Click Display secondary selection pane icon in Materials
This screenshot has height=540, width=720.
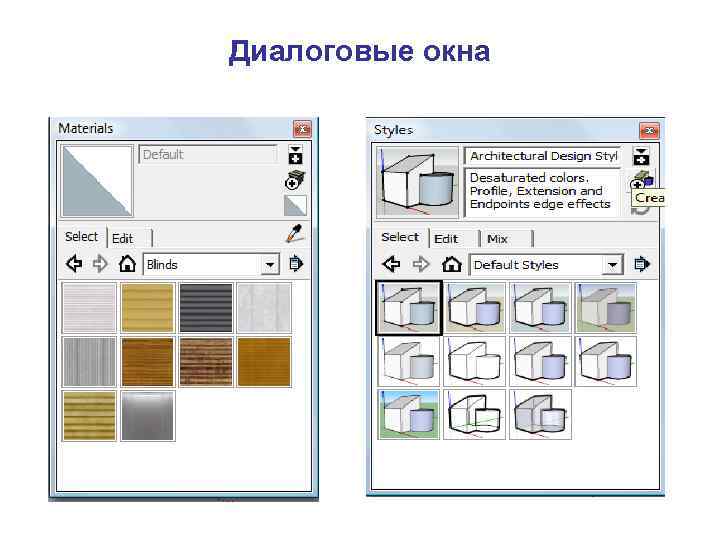pyautogui.click(x=295, y=155)
